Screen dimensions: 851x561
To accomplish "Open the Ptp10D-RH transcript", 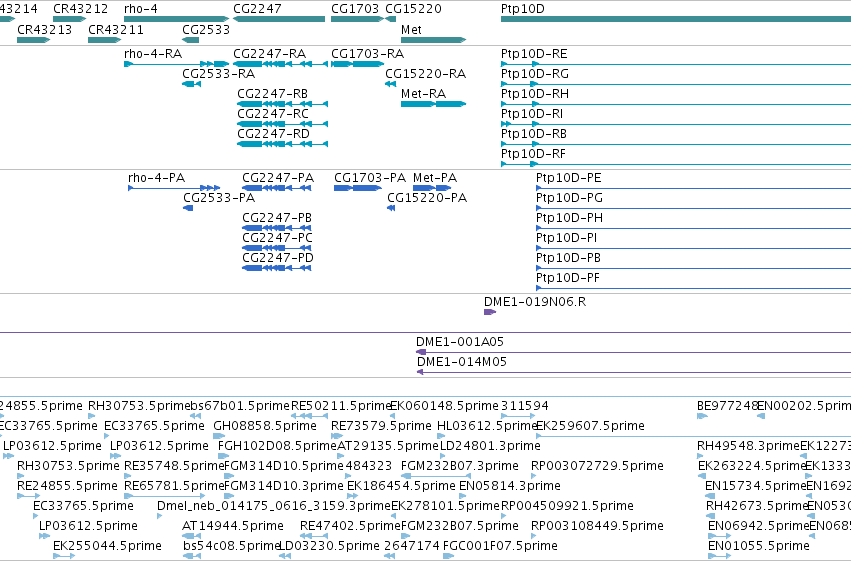I will pos(676,104).
